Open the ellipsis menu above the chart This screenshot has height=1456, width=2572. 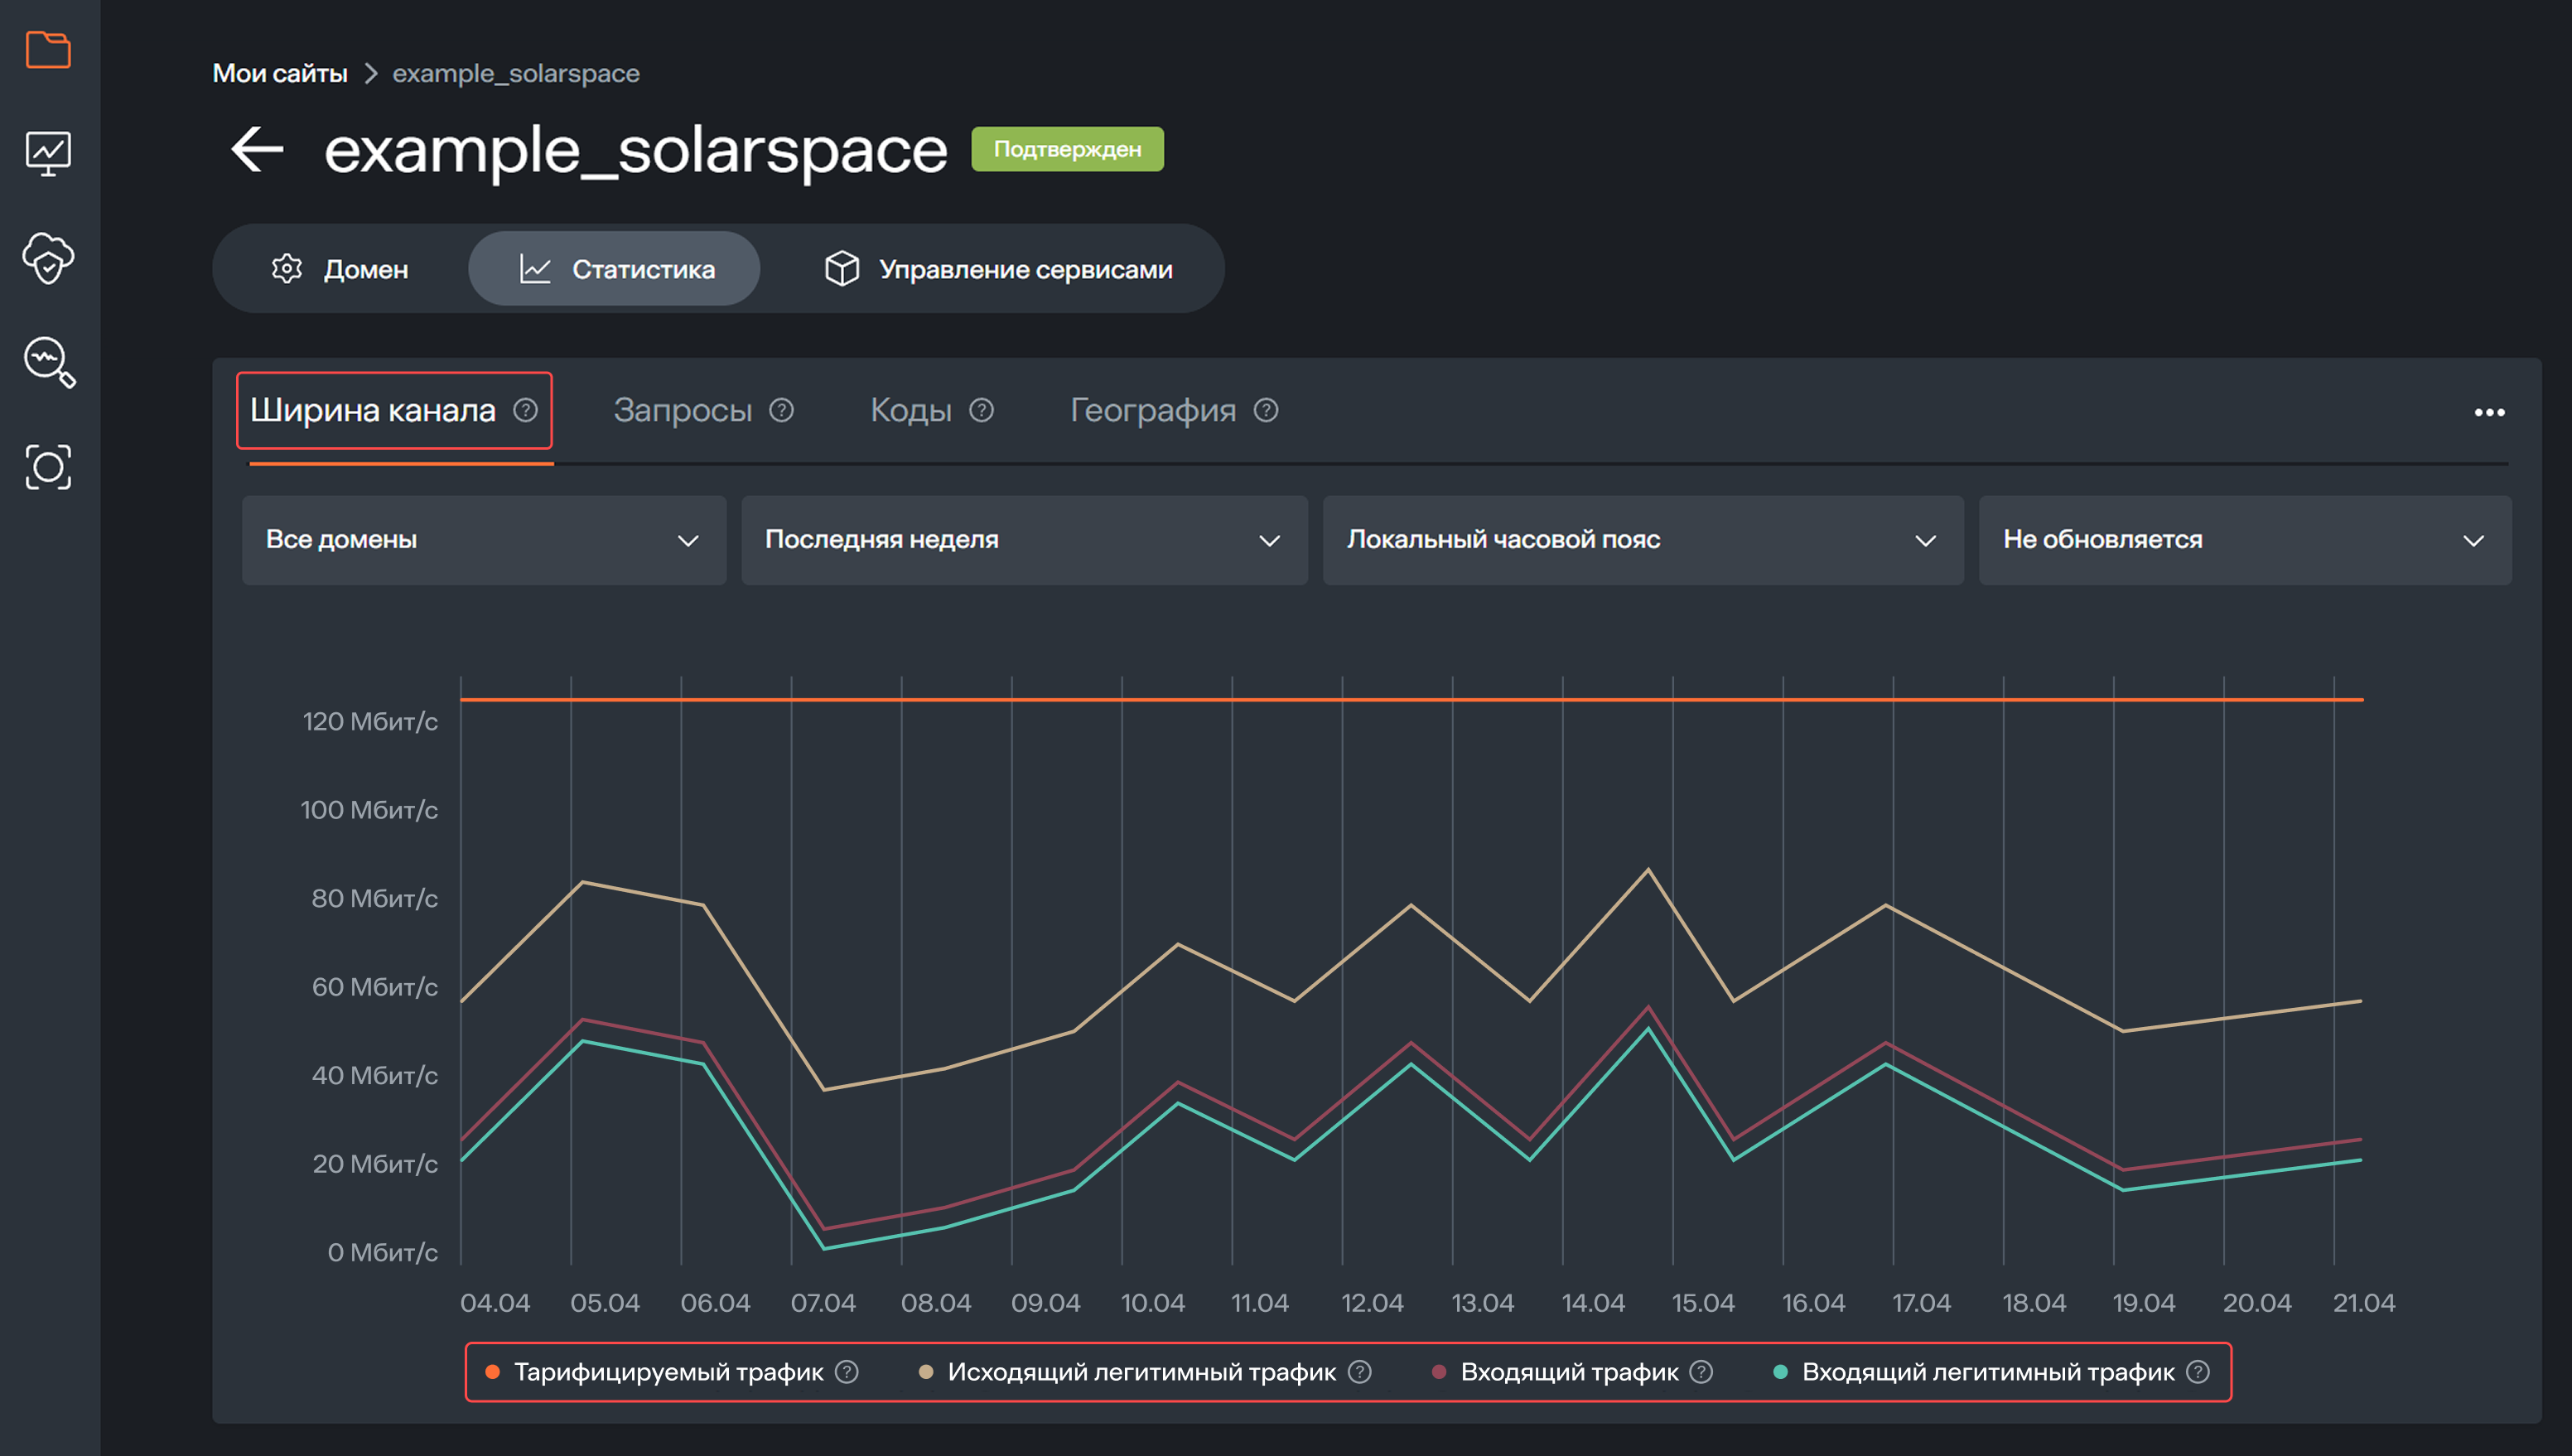tap(2490, 411)
